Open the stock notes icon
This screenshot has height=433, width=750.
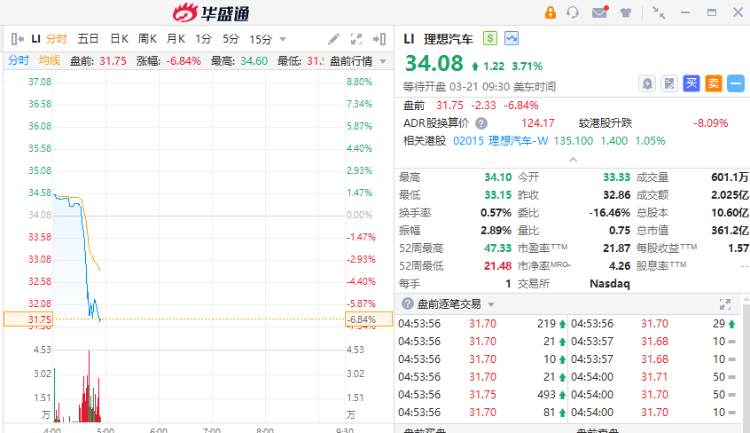click(669, 83)
